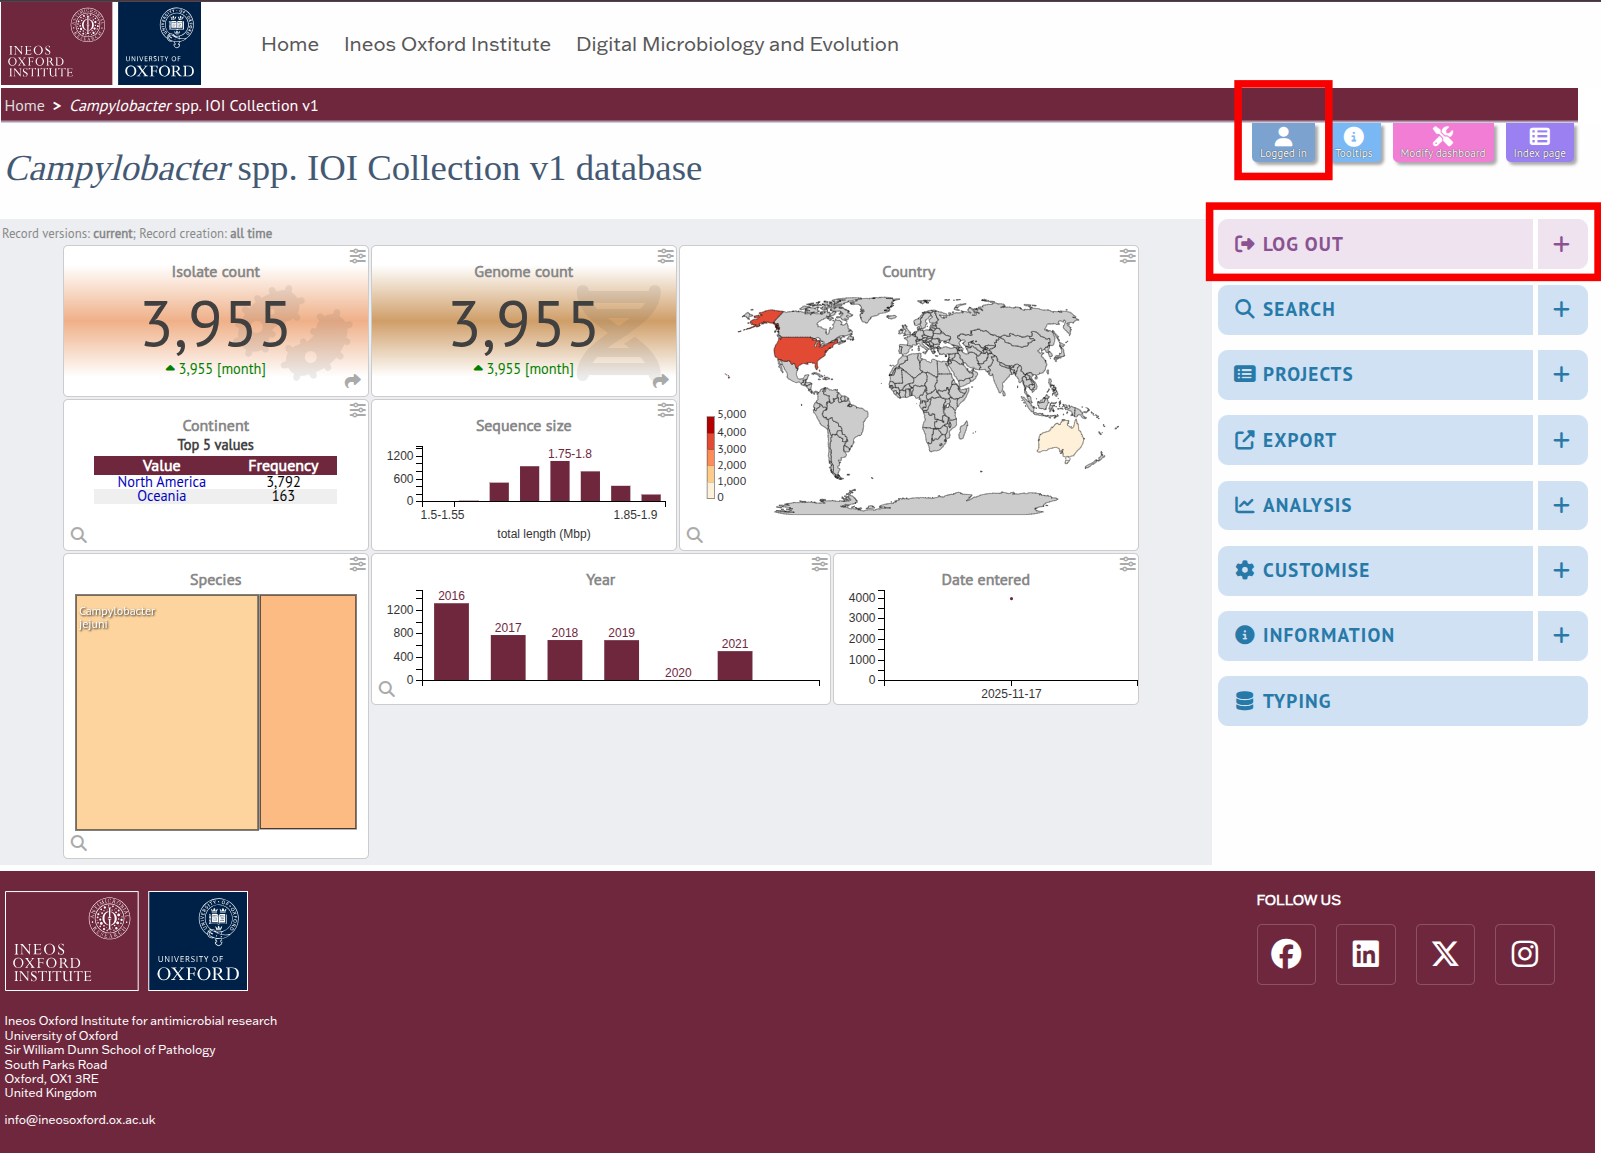1601x1153 pixels.
Task: Expand the Analysis section plus button
Action: (x=1561, y=506)
